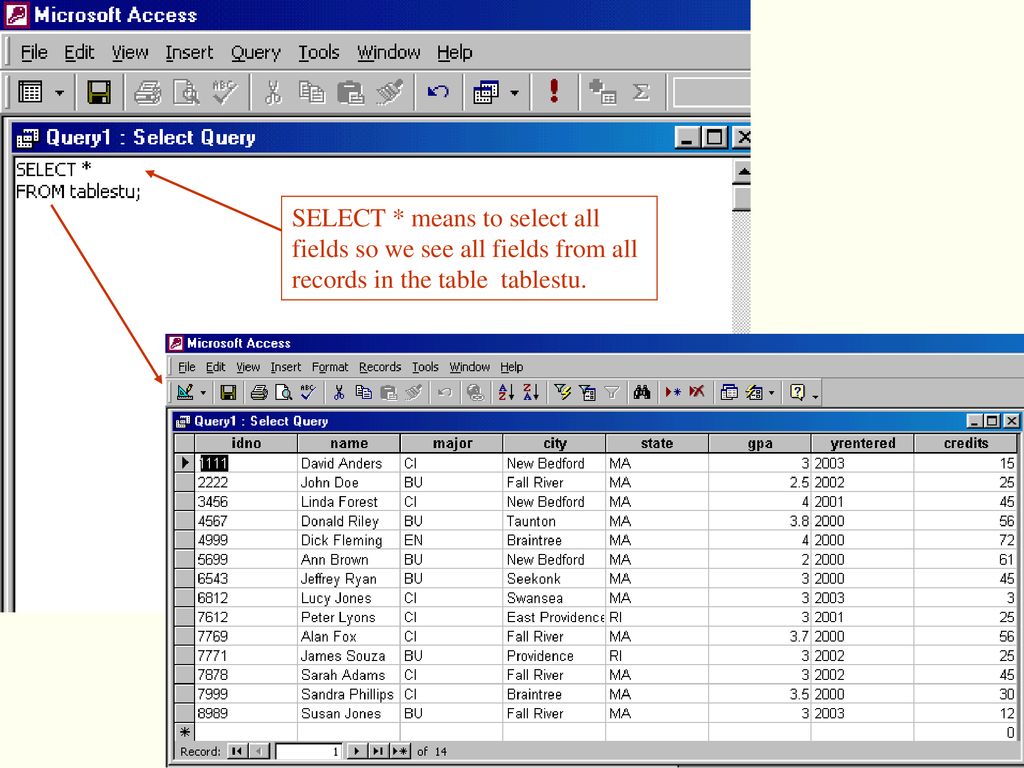
Task: Click the Print icon in the SQL query window toolbar
Action: pos(148,92)
